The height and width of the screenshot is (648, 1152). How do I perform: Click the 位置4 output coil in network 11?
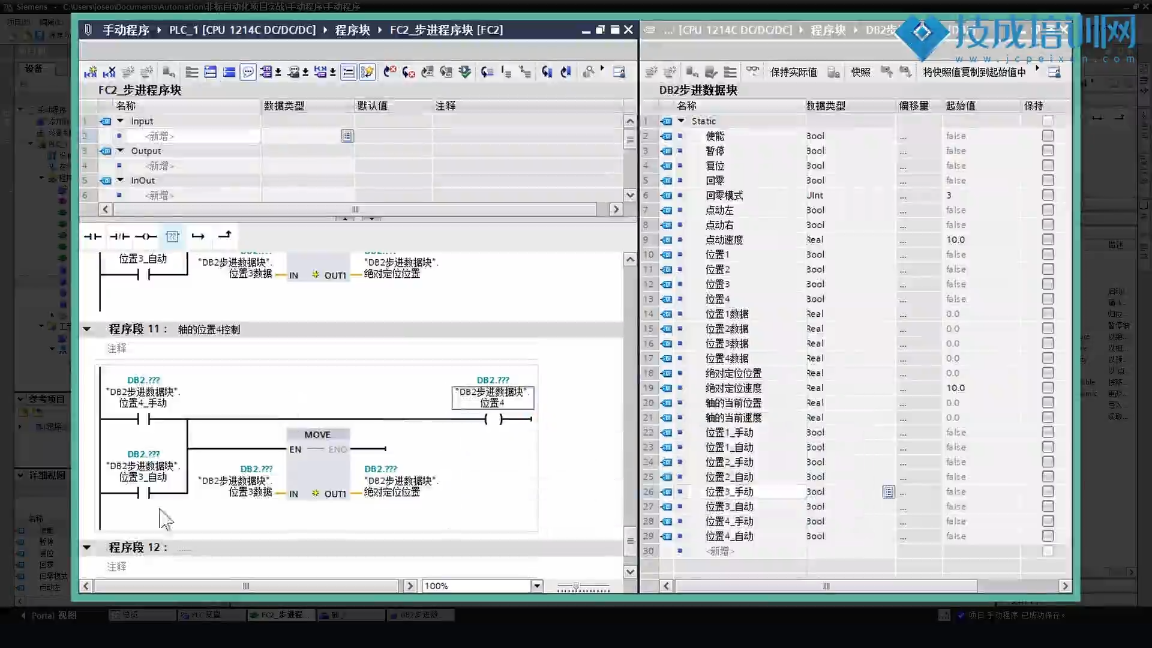pyautogui.click(x=493, y=420)
